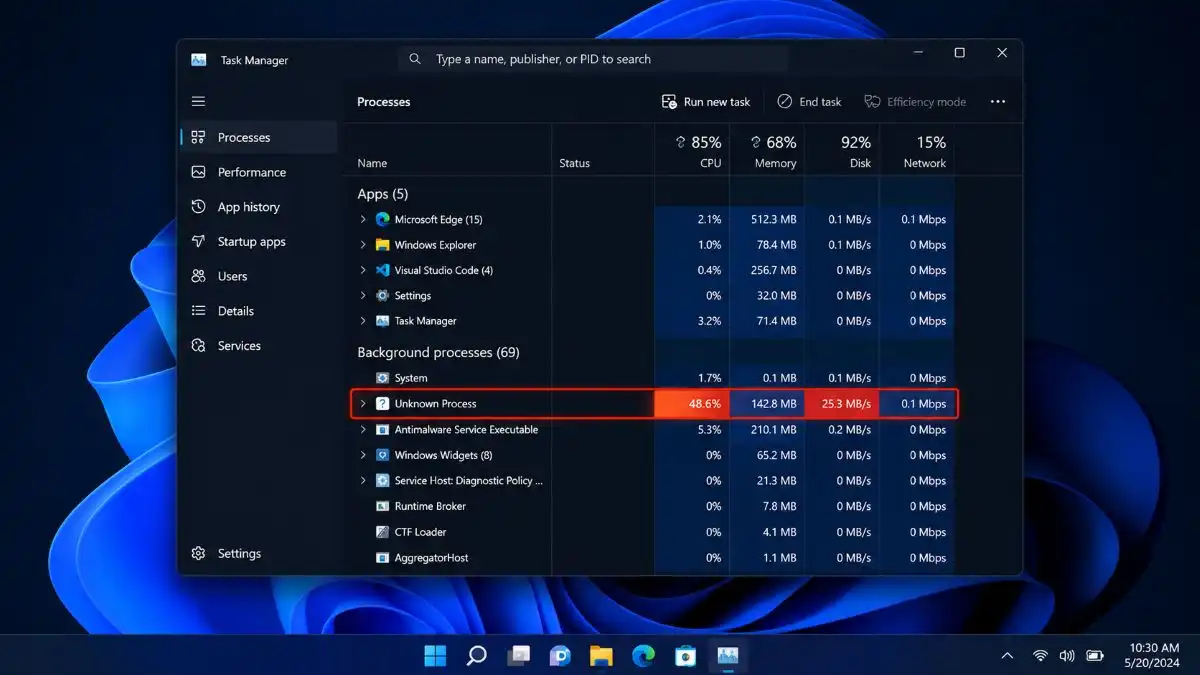This screenshot has width=1200, height=675.
Task: Click the Visual Studio Code process icon
Action: pyautogui.click(x=382, y=270)
